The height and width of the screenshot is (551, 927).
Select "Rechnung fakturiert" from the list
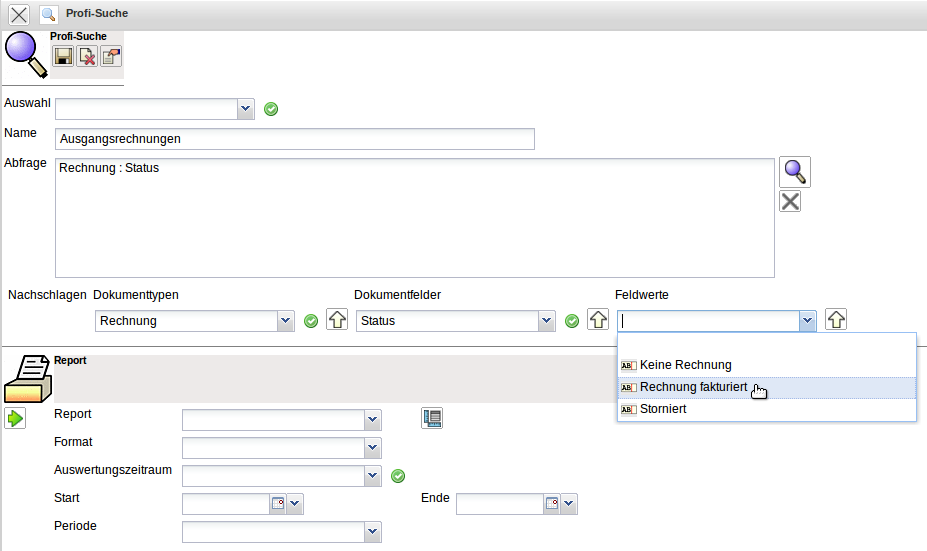(x=693, y=387)
